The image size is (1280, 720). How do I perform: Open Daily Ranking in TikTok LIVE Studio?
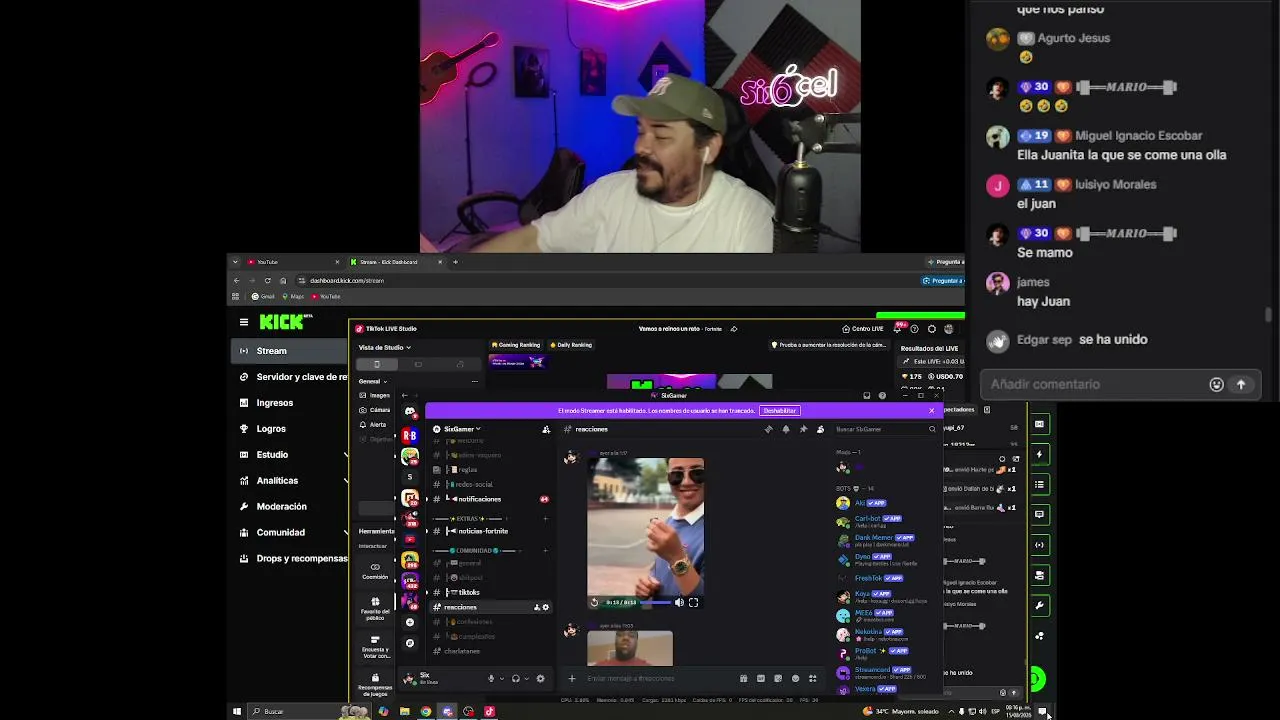(x=571, y=345)
